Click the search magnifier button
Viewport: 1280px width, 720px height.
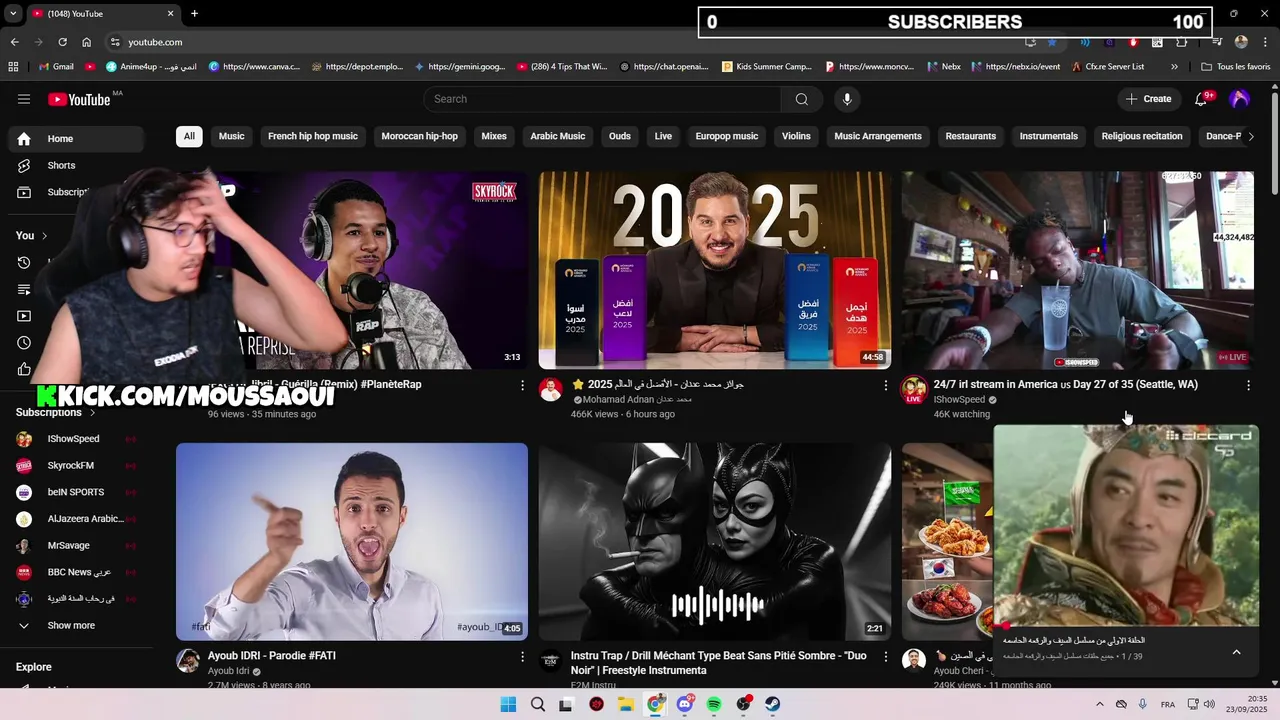coord(802,99)
